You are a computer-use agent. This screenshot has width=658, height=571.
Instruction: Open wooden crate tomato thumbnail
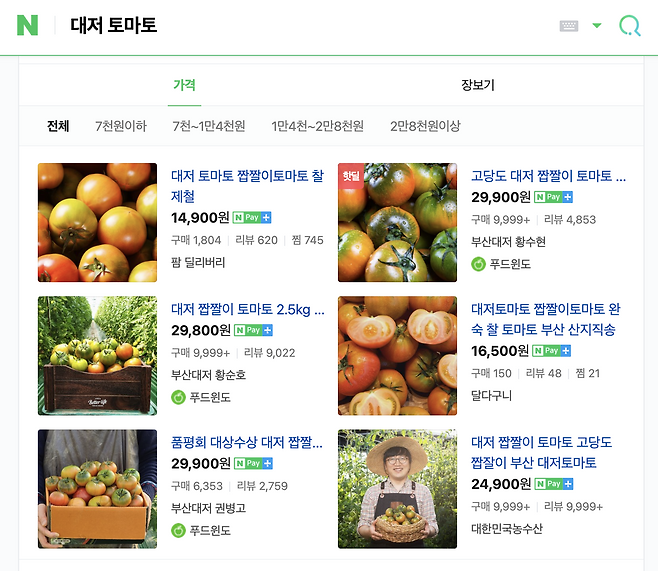[97, 356]
